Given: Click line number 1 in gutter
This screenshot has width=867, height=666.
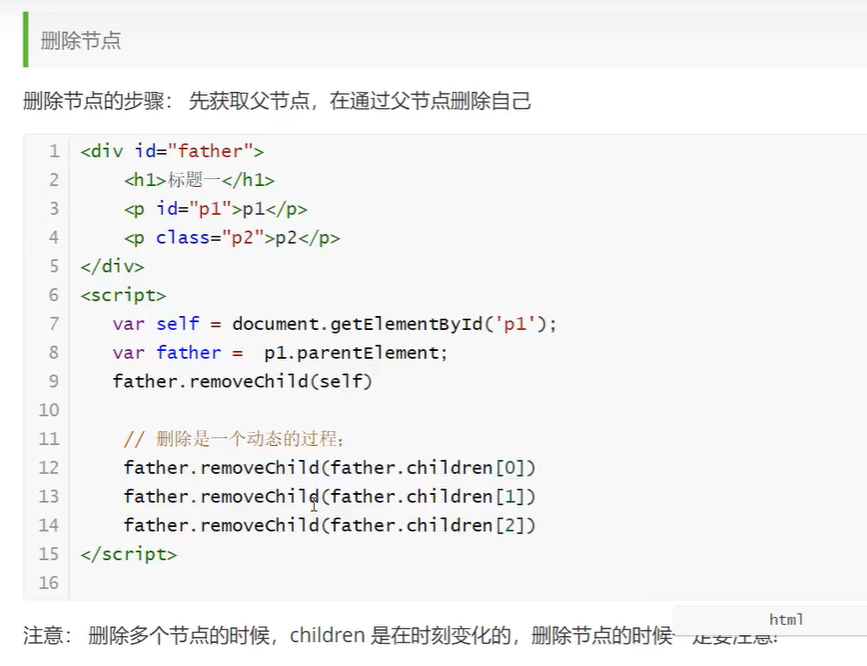Looking at the screenshot, I should (54, 151).
